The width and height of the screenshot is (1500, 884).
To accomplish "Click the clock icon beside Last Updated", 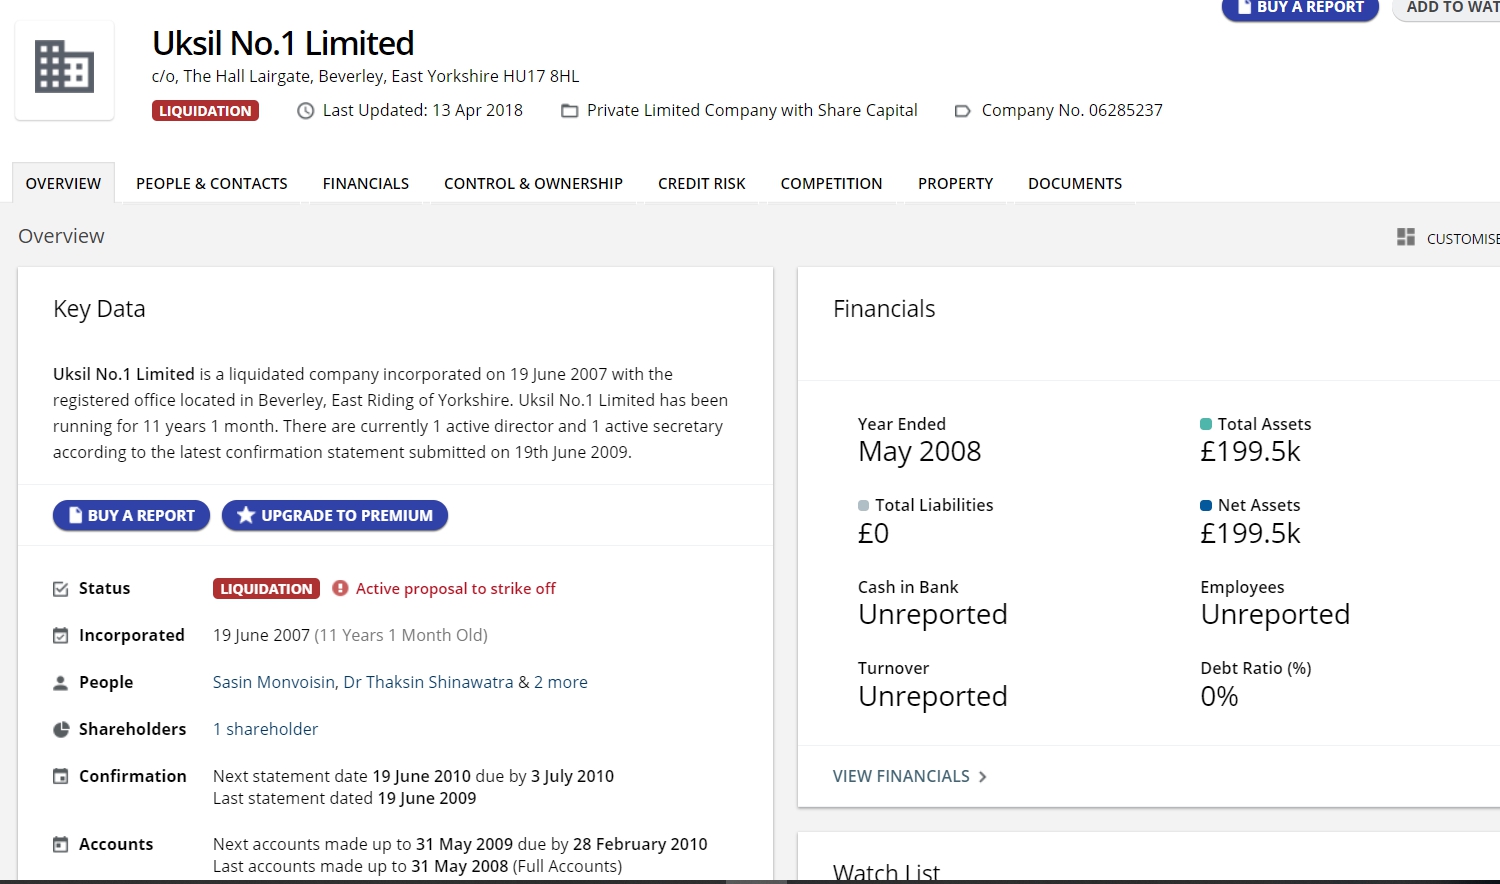I will (x=306, y=111).
